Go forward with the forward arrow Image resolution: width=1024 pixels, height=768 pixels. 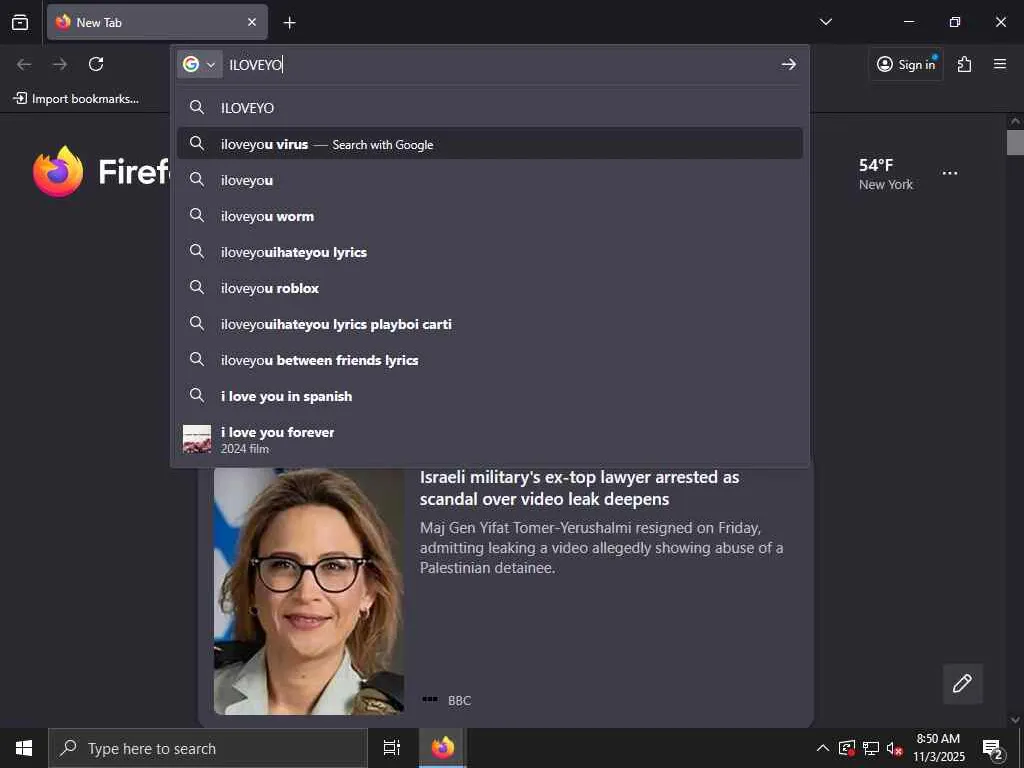[x=60, y=64]
